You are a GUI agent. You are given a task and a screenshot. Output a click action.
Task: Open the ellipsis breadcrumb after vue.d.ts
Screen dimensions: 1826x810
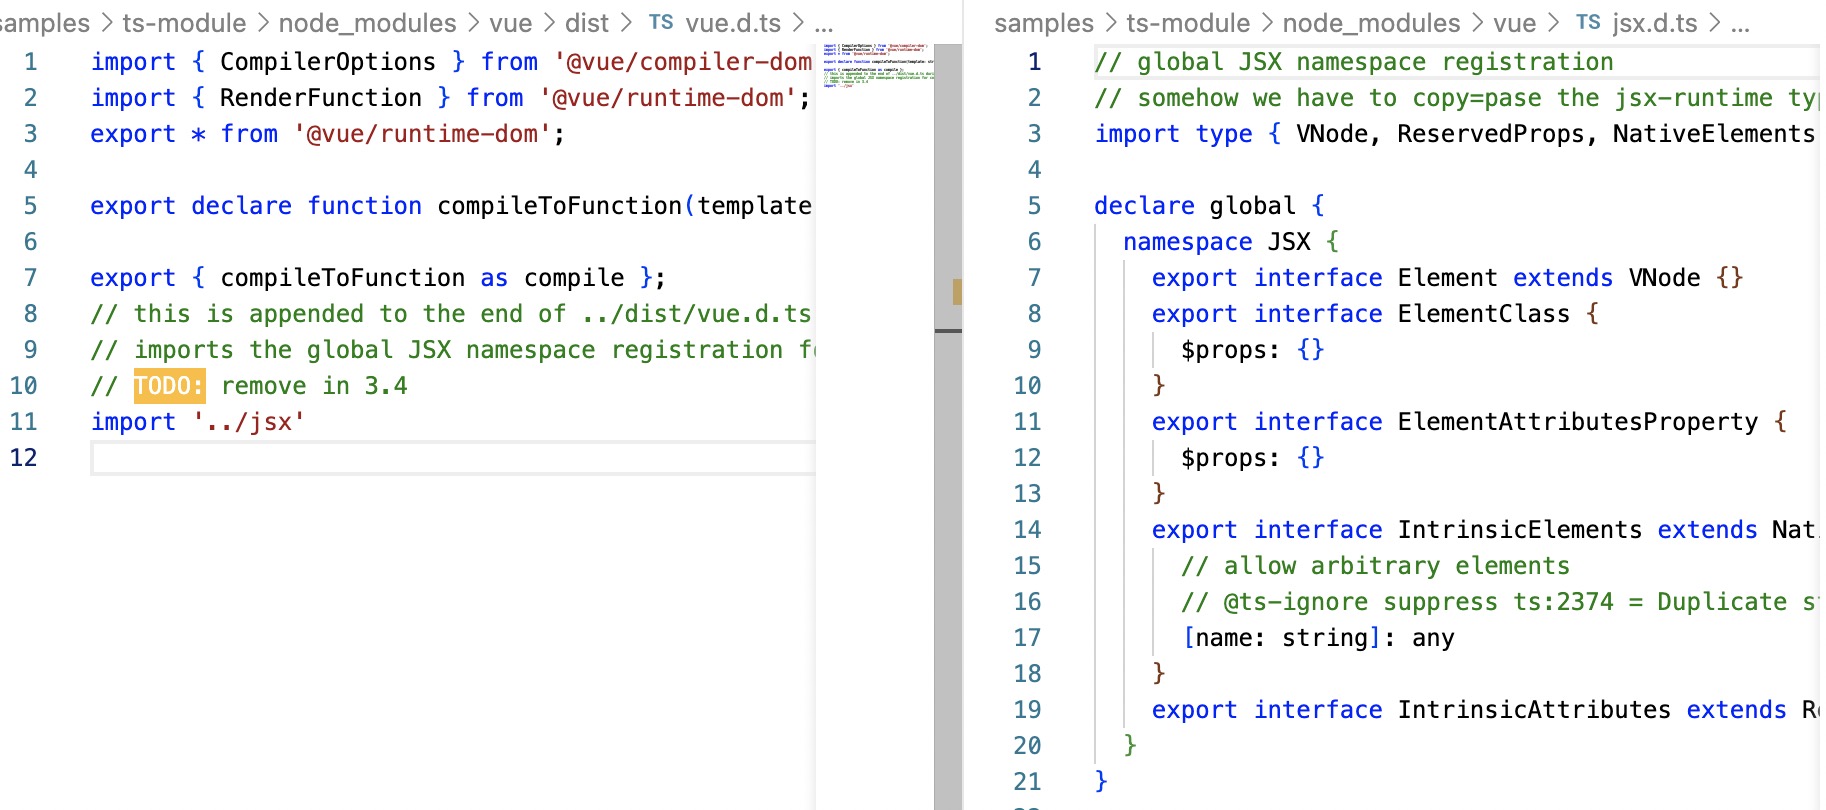pyautogui.click(x=824, y=24)
